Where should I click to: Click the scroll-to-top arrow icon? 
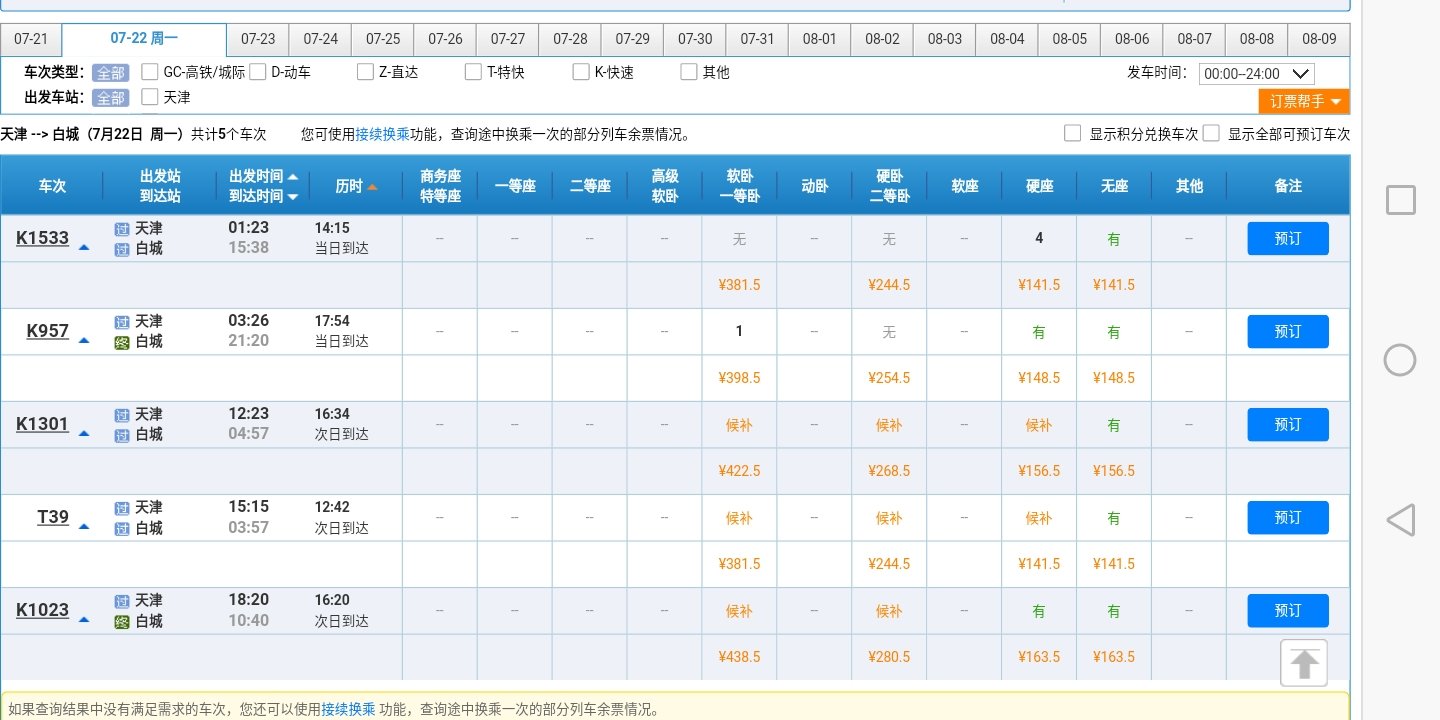coord(1304,663)
